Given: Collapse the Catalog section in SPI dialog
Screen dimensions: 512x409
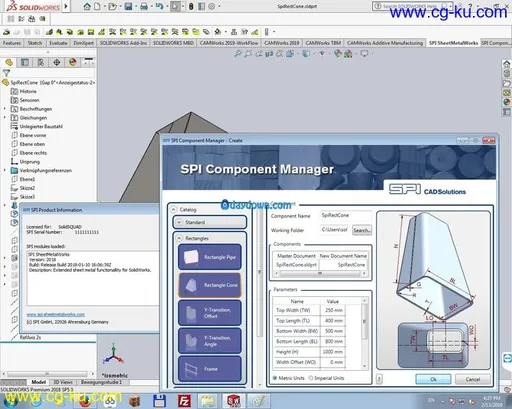Looking at the screenshot, I should (174, 210).
